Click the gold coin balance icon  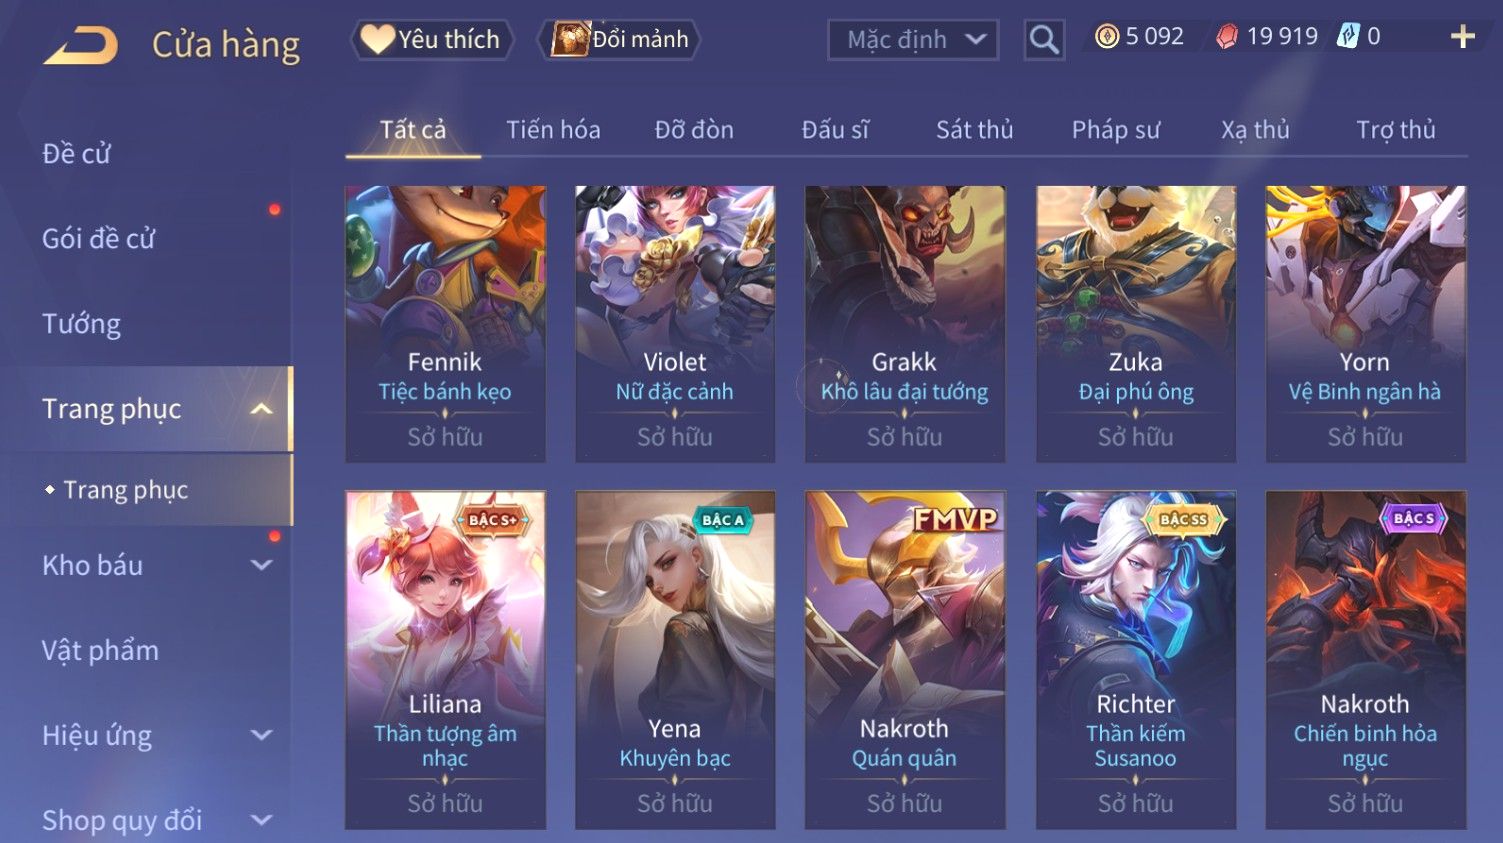(1106, 37)
